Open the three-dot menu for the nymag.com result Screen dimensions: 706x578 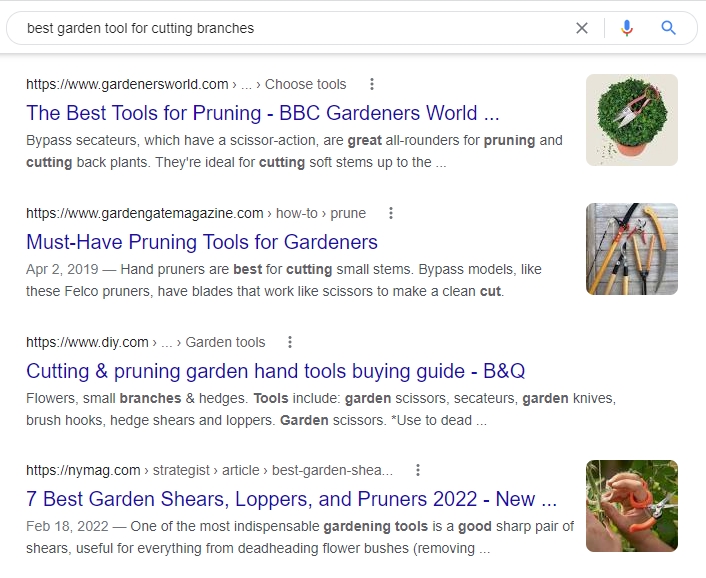coord(418,470)
